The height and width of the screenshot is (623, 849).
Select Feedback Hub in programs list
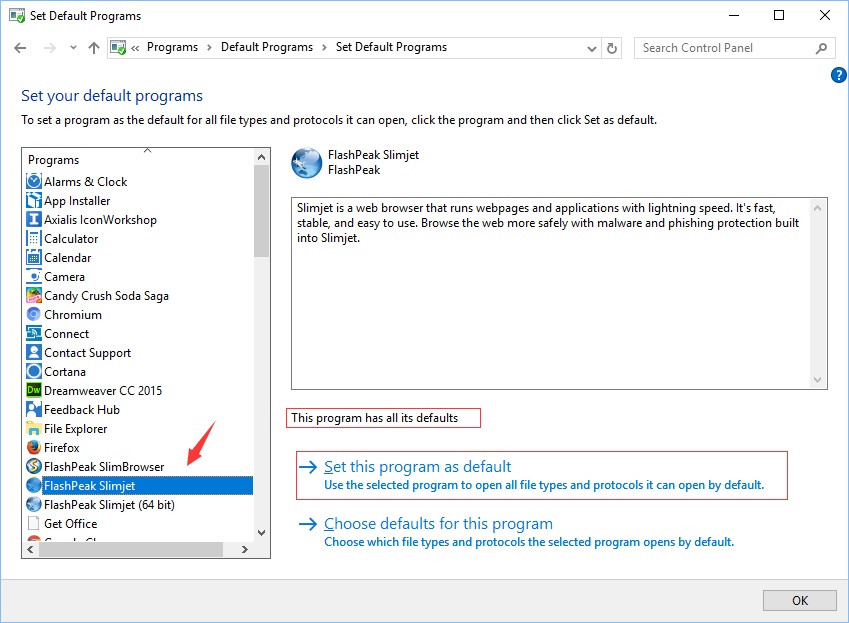click(82, 410)
